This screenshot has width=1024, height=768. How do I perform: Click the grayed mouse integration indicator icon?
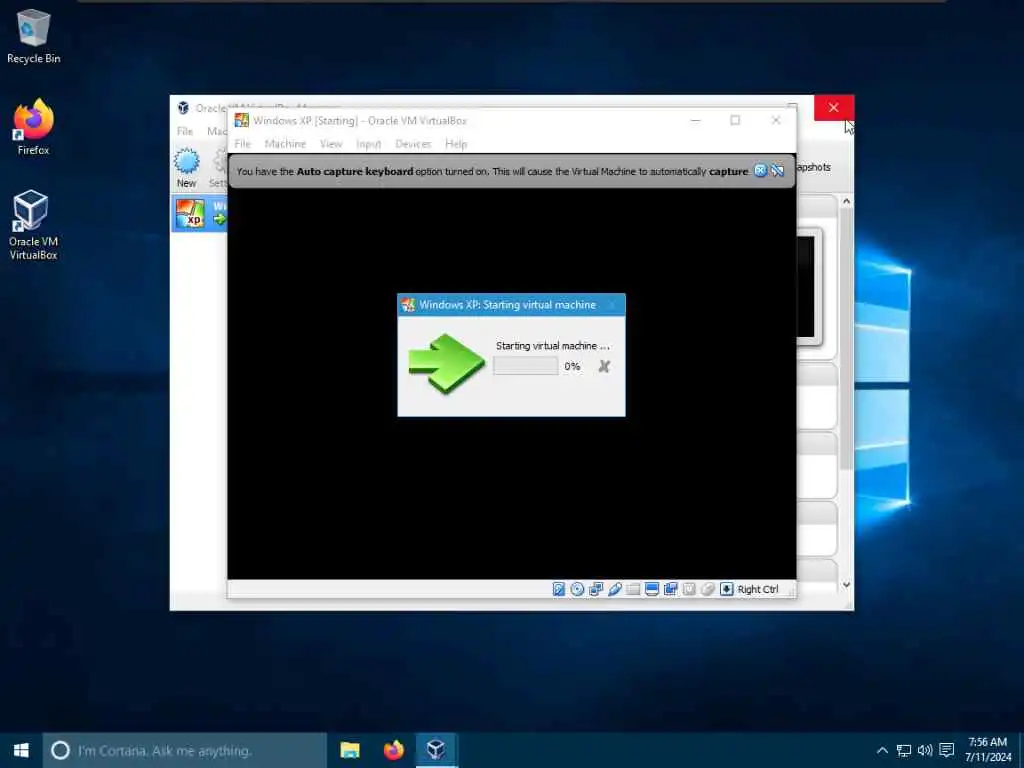pos(707,589)
